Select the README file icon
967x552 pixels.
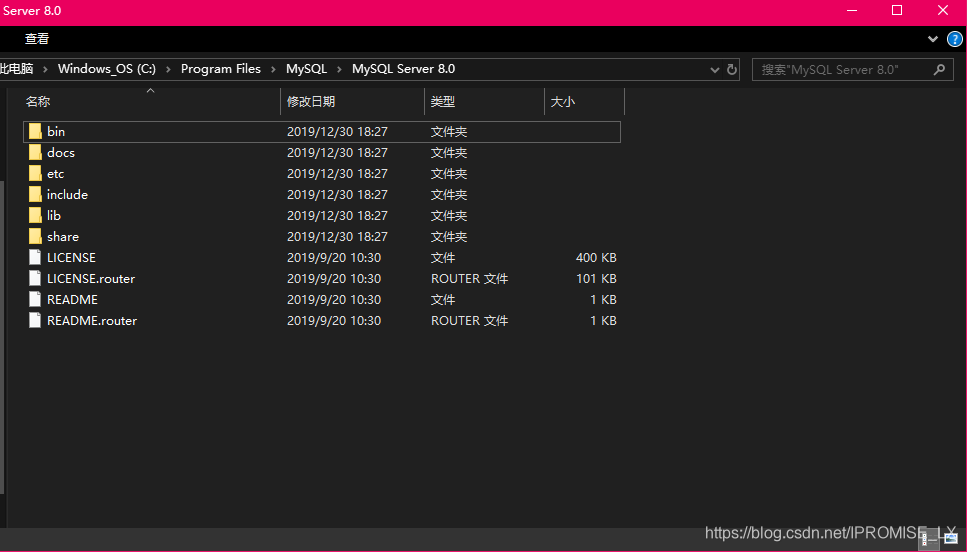tap(35, 299)
